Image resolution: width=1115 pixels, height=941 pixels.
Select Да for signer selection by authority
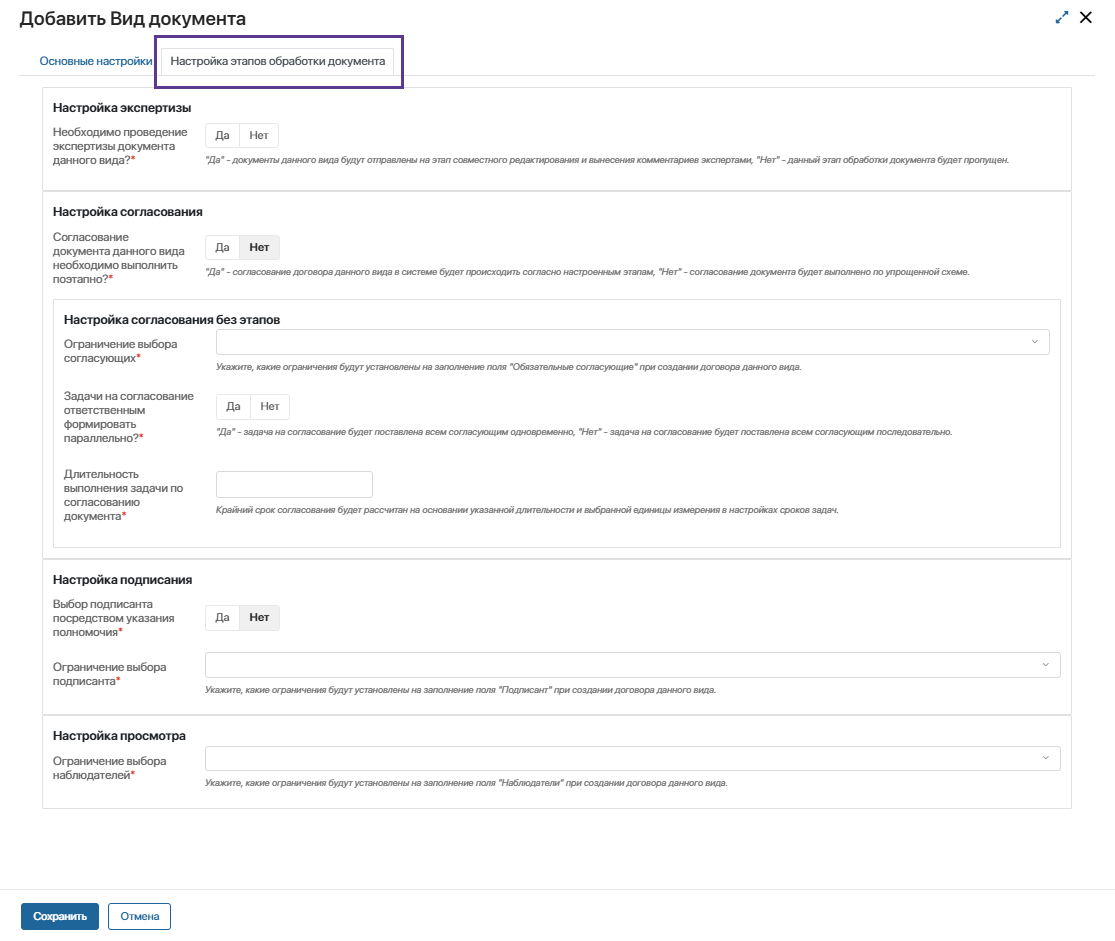click(x=222, y=618)
